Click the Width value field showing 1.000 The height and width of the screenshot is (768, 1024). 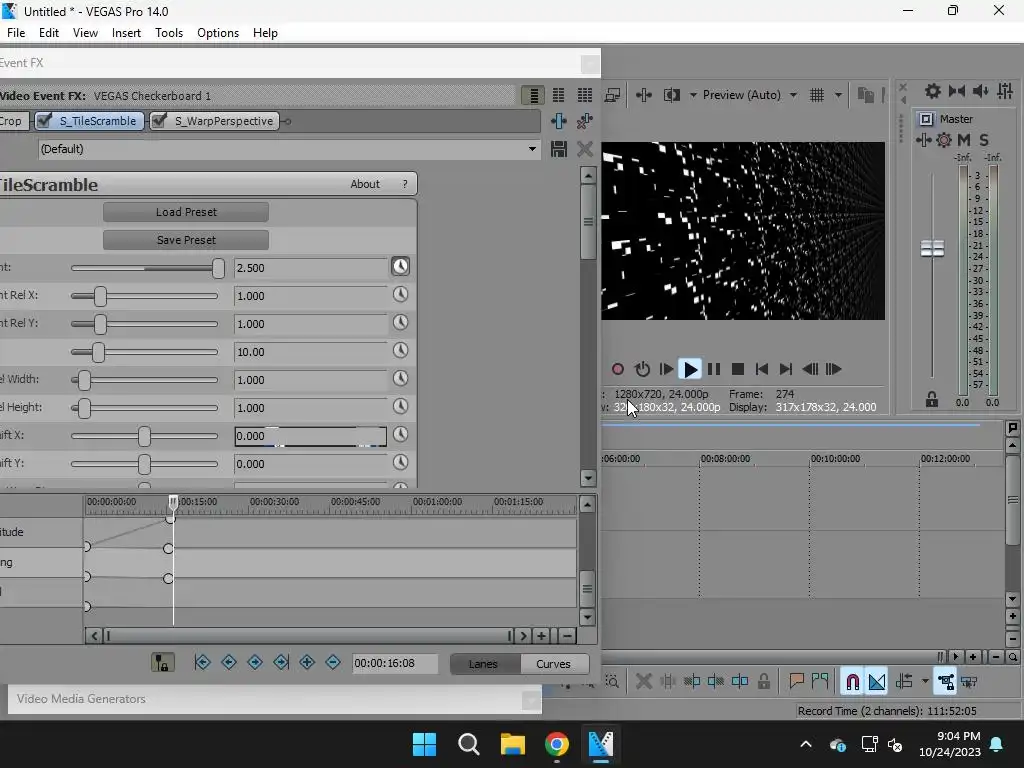tap(310, 380)
